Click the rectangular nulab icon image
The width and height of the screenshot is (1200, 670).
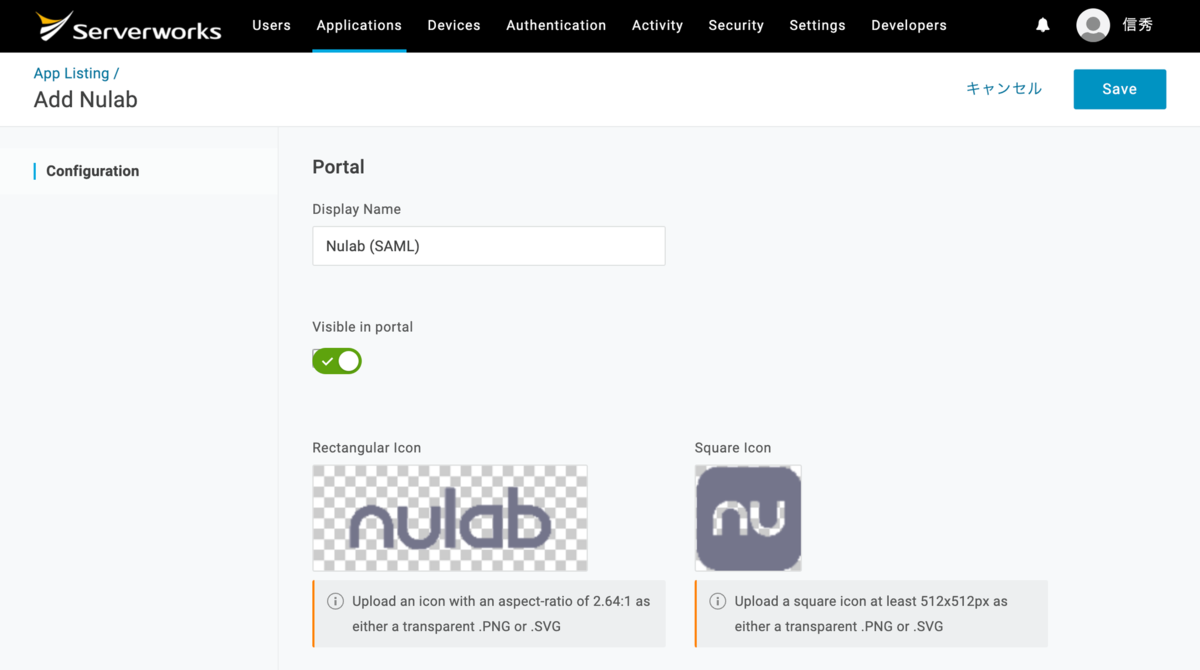pyautogui.click(x=450, y=518)
